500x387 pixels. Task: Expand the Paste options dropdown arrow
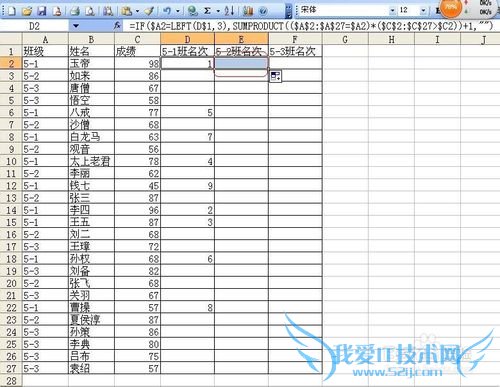137,11
